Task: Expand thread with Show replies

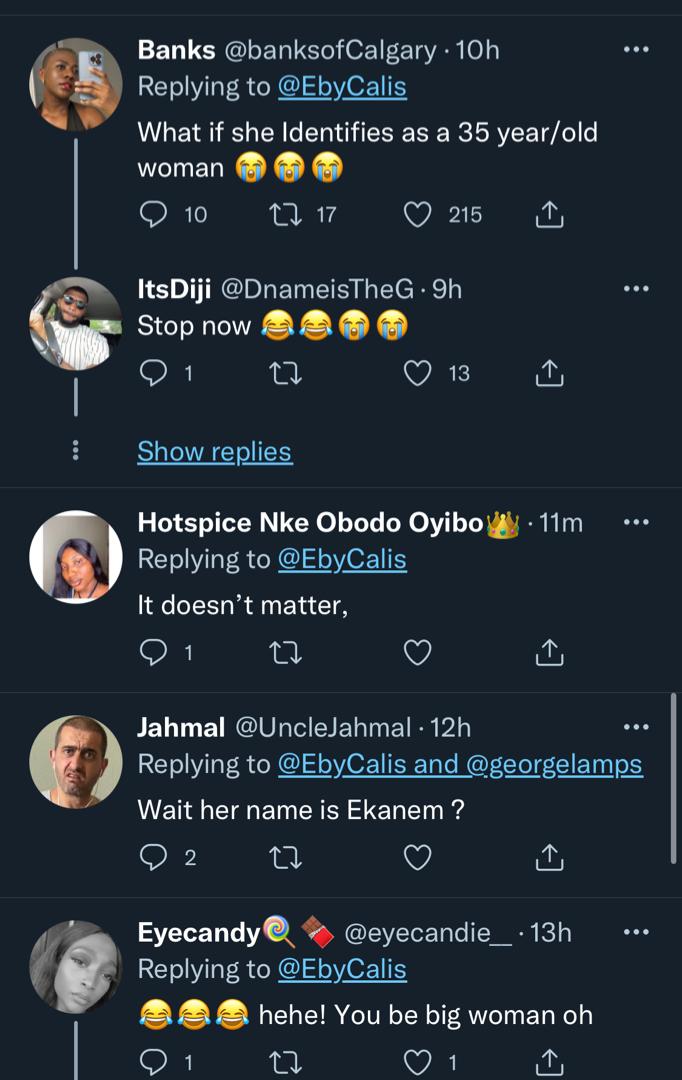Action: coord(214,452)
